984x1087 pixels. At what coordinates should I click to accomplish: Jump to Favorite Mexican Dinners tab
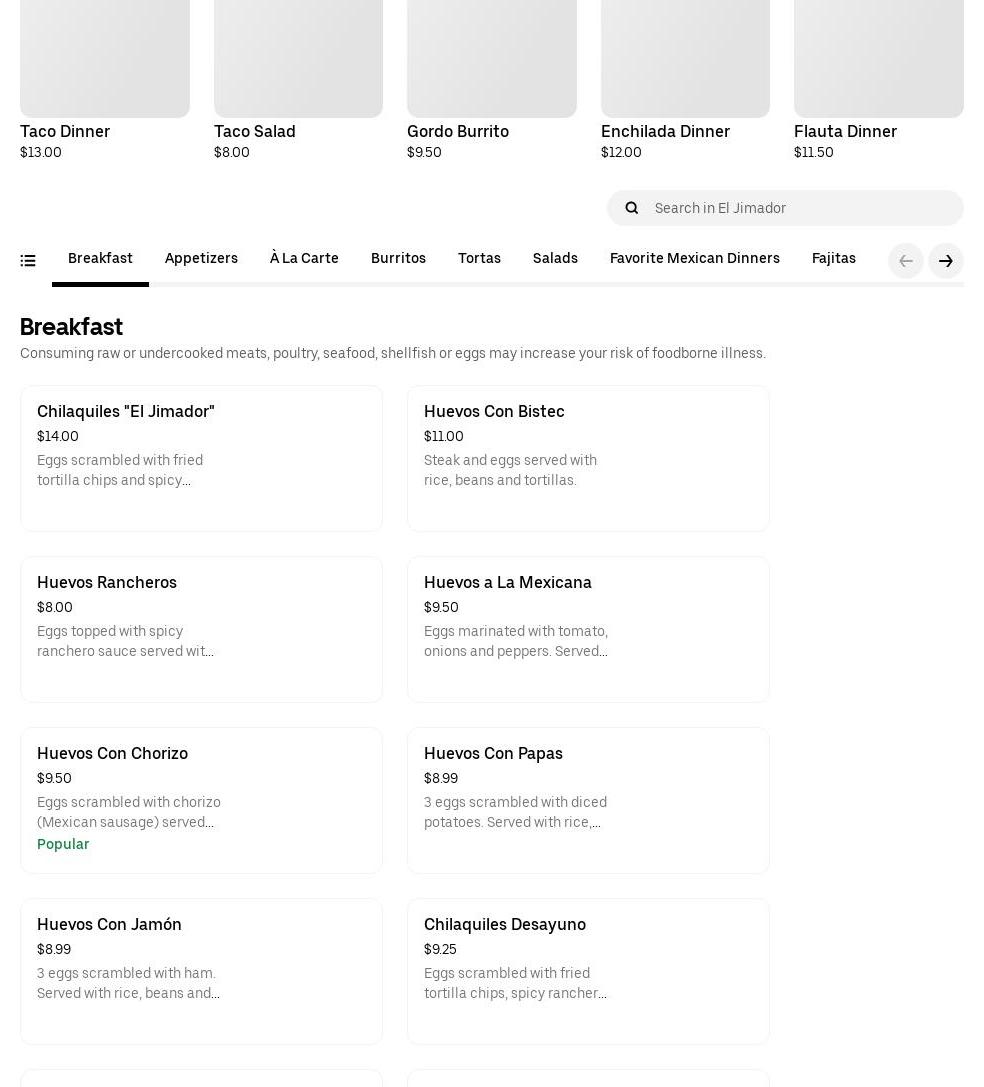694,259
